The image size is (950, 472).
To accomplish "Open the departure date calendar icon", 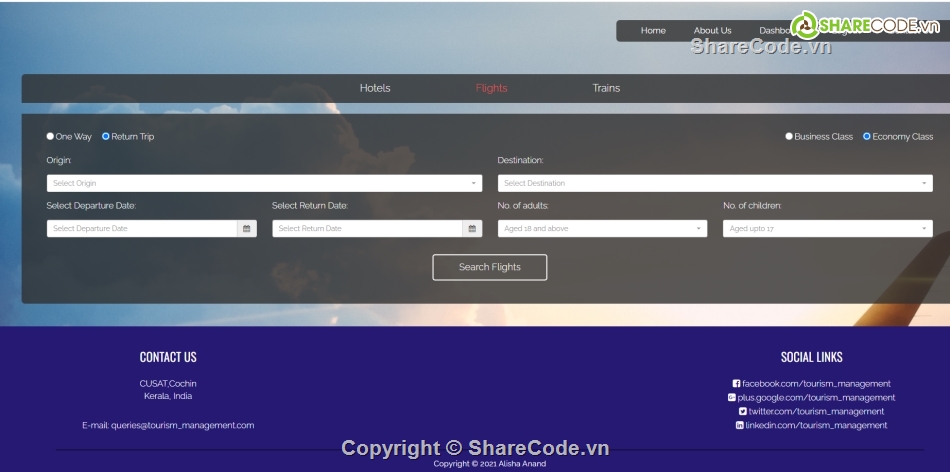I will [246, 229].
